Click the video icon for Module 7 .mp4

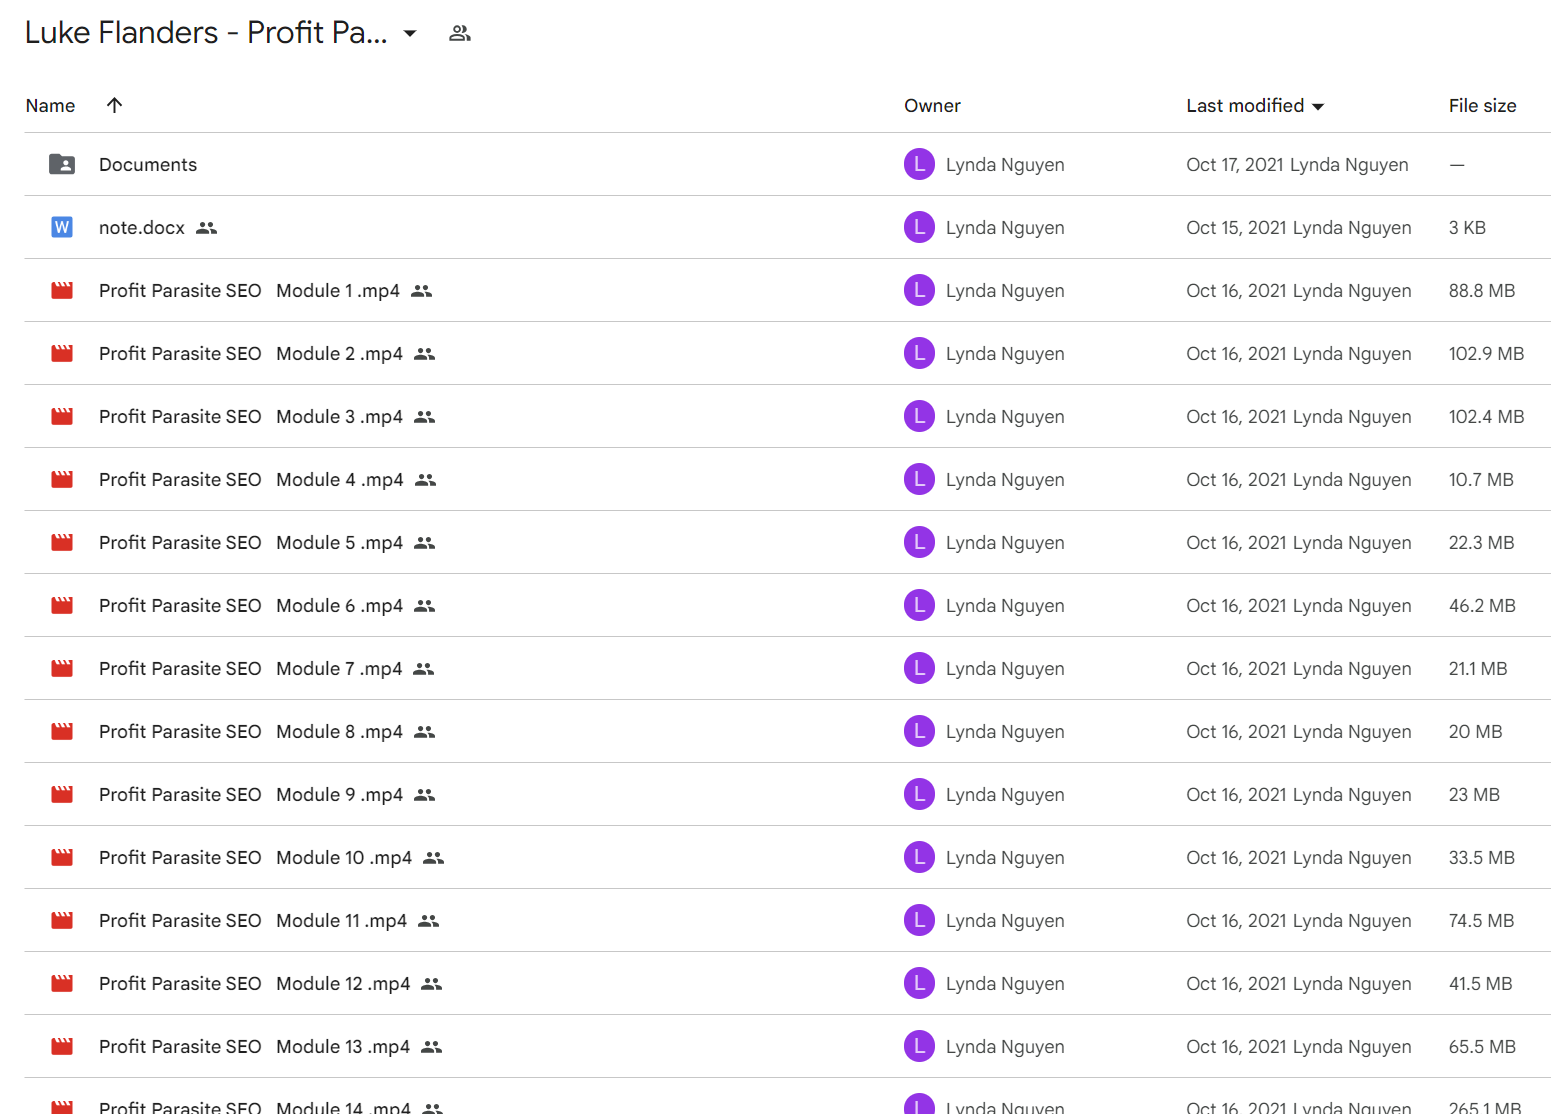point(62,668)
